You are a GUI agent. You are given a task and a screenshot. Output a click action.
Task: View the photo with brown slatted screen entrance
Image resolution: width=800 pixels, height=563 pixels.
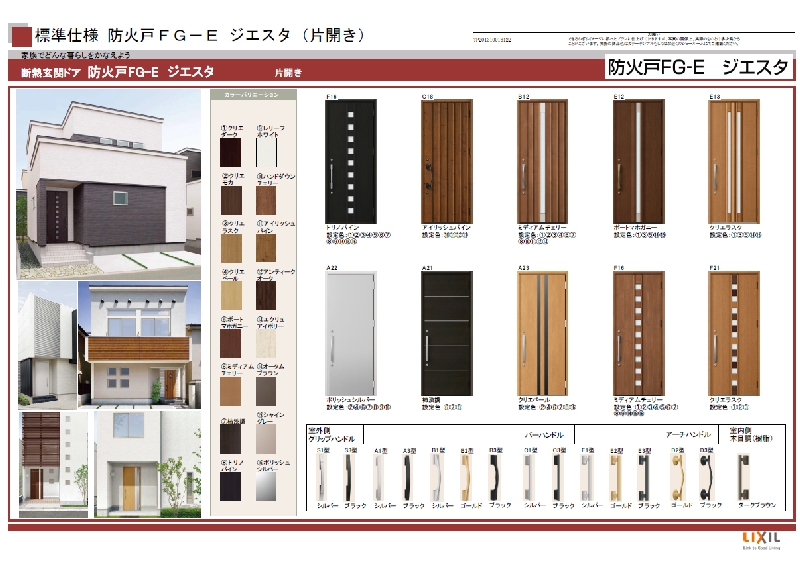(54, 464)
